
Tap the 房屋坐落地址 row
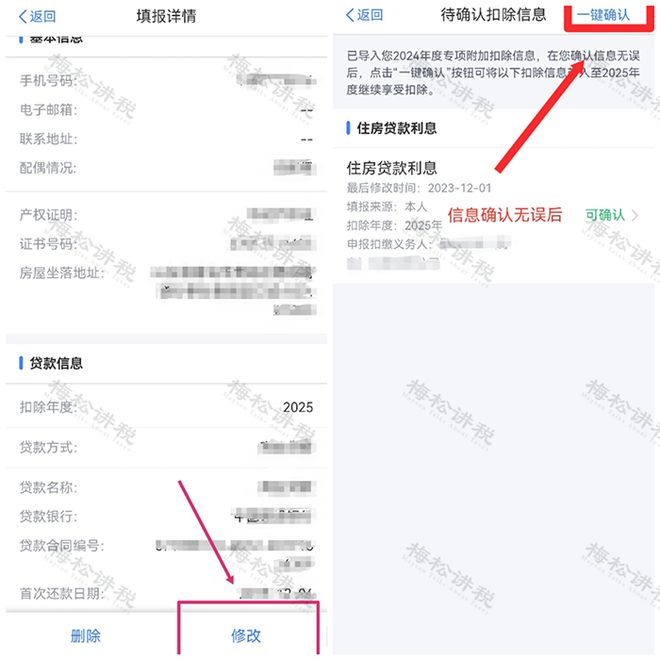coord(166,291)
